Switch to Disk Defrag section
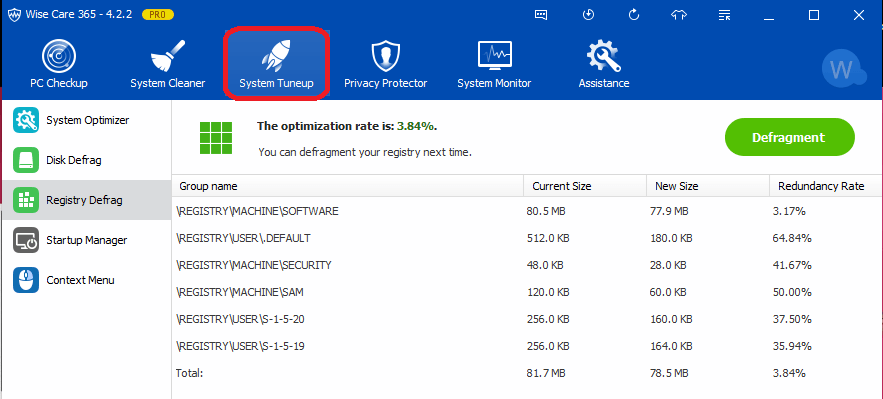The image size is (883, 399). coord(87,160)
